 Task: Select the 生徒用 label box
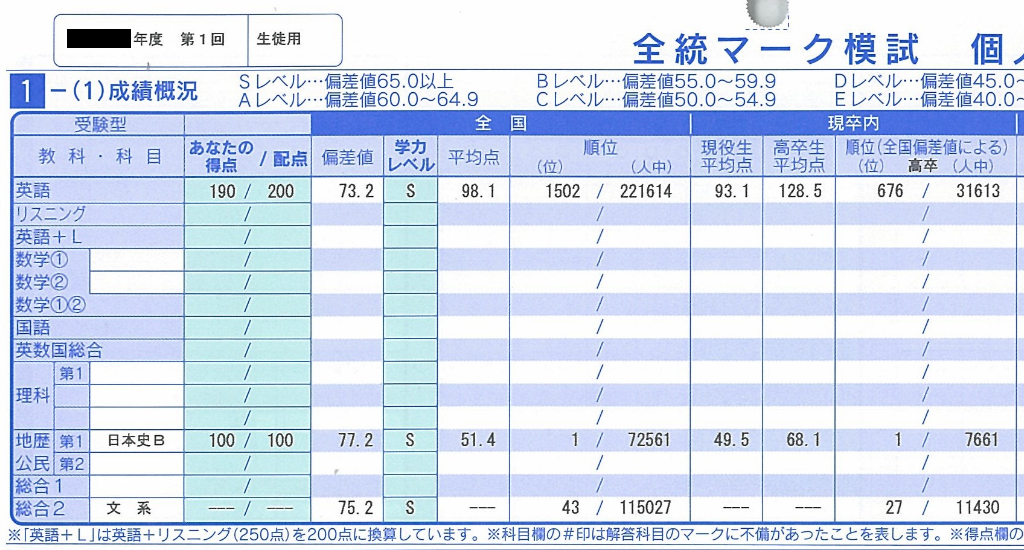(279, 39)
